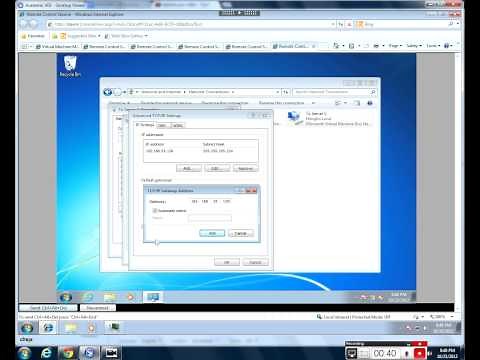The image size is (480, 360).
Task: Click the Send Ctrl+Alt+Del button
Action: (48, 308)
